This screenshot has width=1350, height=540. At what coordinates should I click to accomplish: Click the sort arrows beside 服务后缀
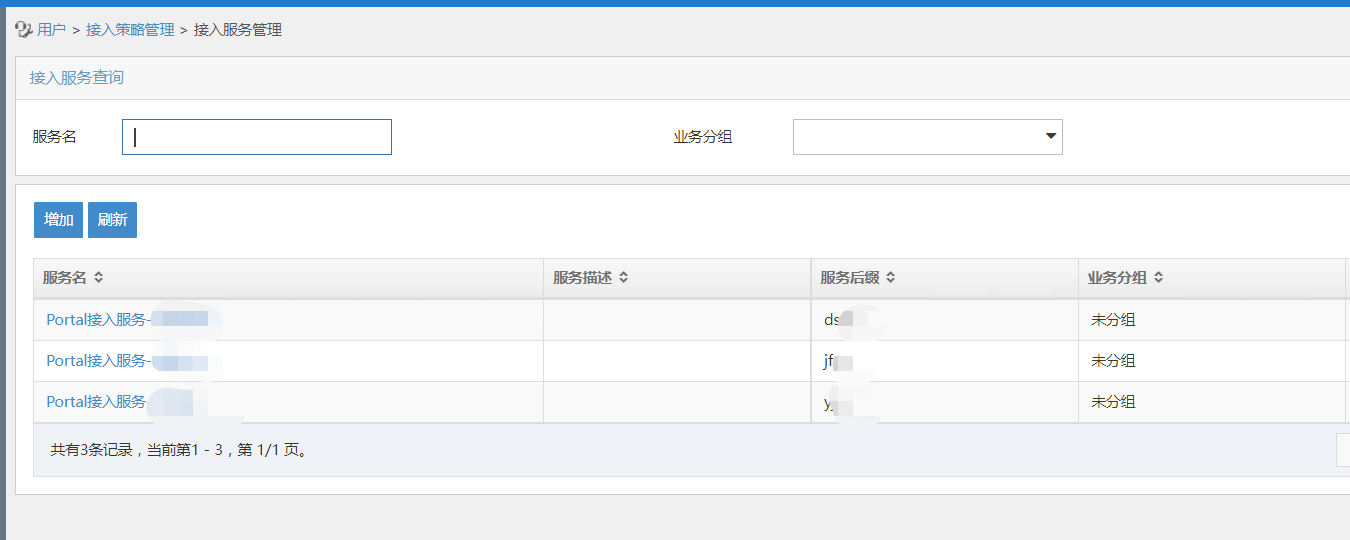(x=890, y=278)
